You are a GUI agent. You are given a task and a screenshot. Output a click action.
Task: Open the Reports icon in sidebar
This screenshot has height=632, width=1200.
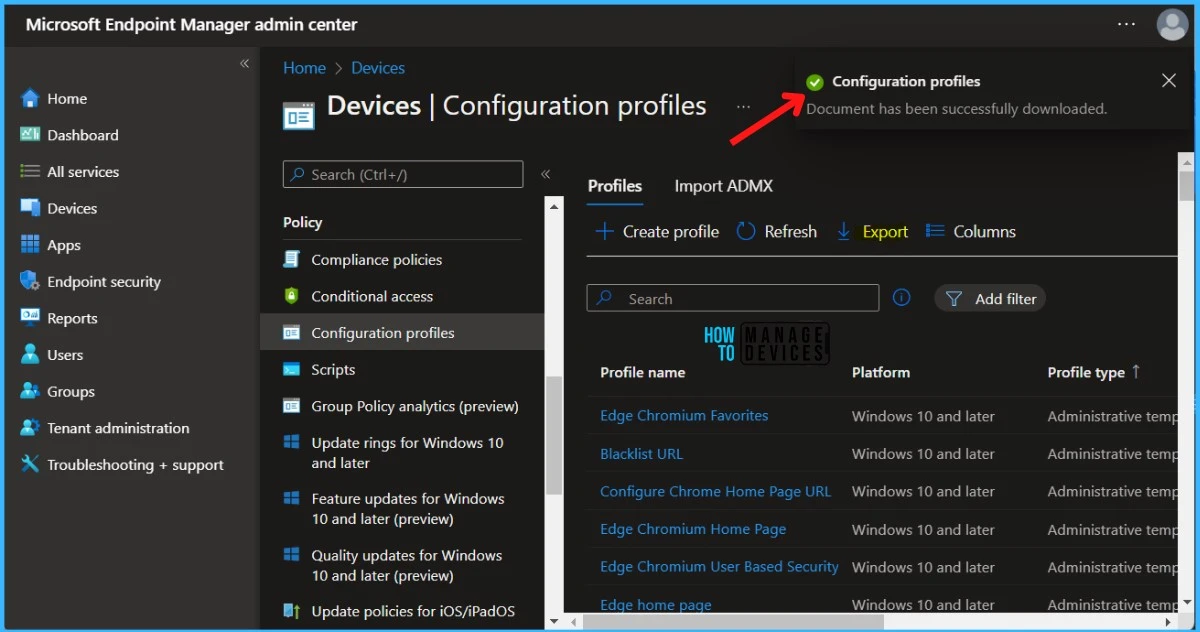[30, 318]
